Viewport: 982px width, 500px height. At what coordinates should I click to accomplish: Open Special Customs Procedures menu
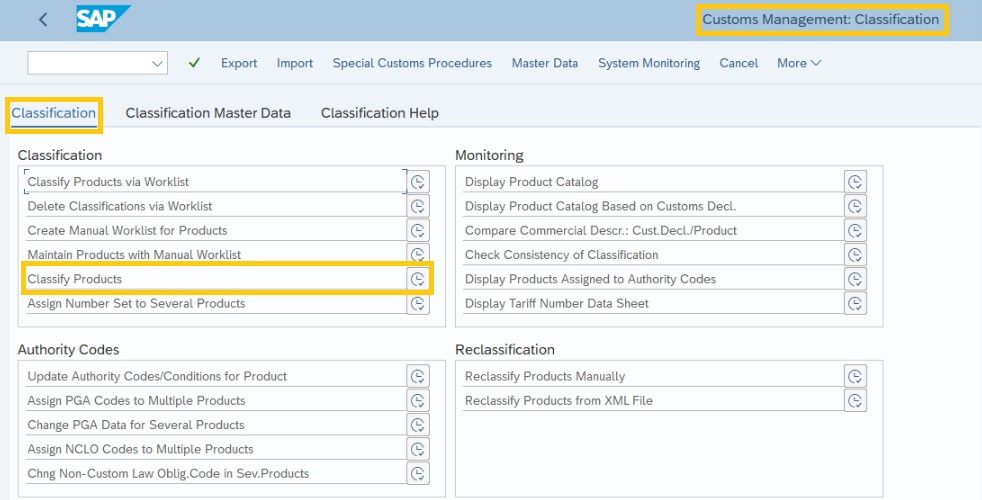[412, 63]
